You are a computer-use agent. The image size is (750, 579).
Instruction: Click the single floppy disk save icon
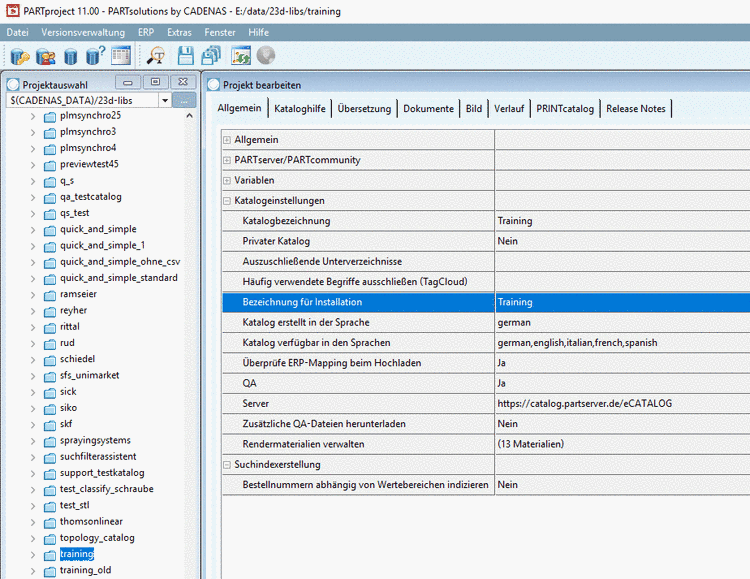[x=187, y=56]
